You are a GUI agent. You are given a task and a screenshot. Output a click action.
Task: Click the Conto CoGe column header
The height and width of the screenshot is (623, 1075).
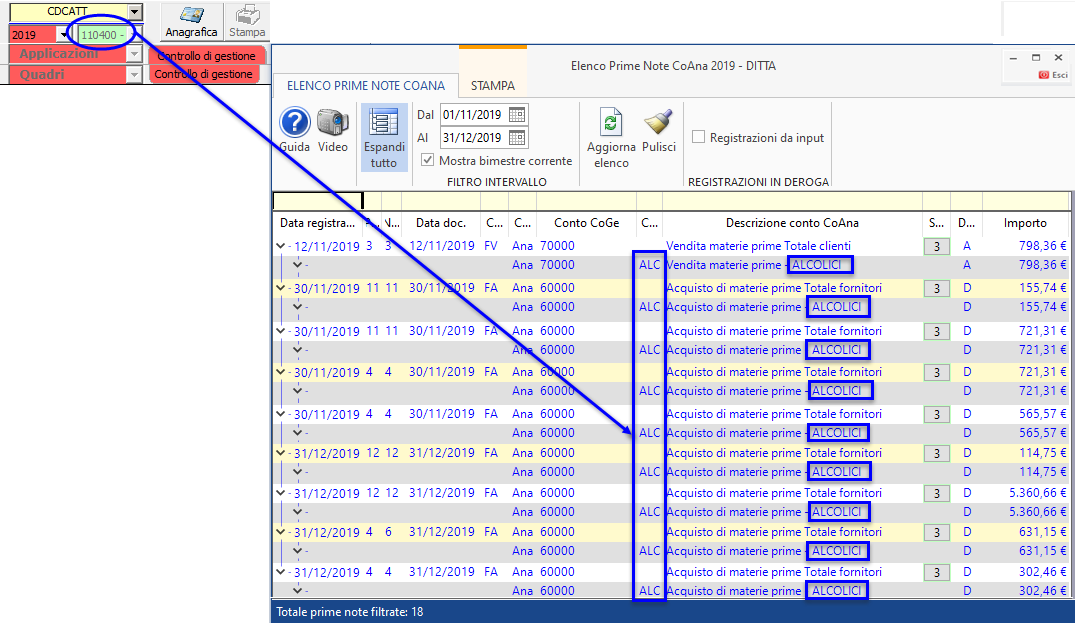[x=586, y=223]
